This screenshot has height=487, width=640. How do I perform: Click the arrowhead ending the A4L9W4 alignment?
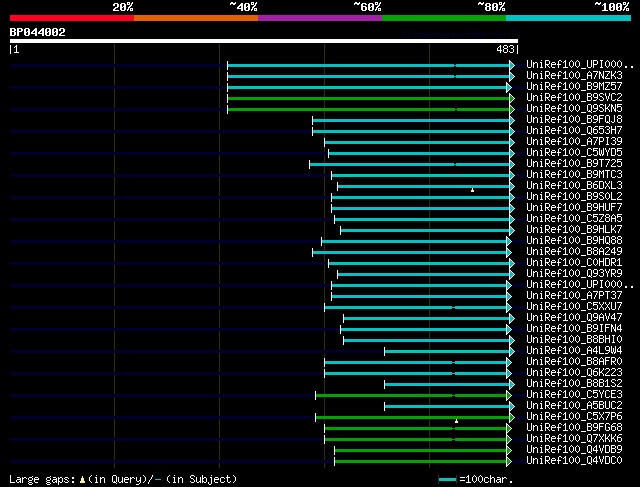(512, 351)
